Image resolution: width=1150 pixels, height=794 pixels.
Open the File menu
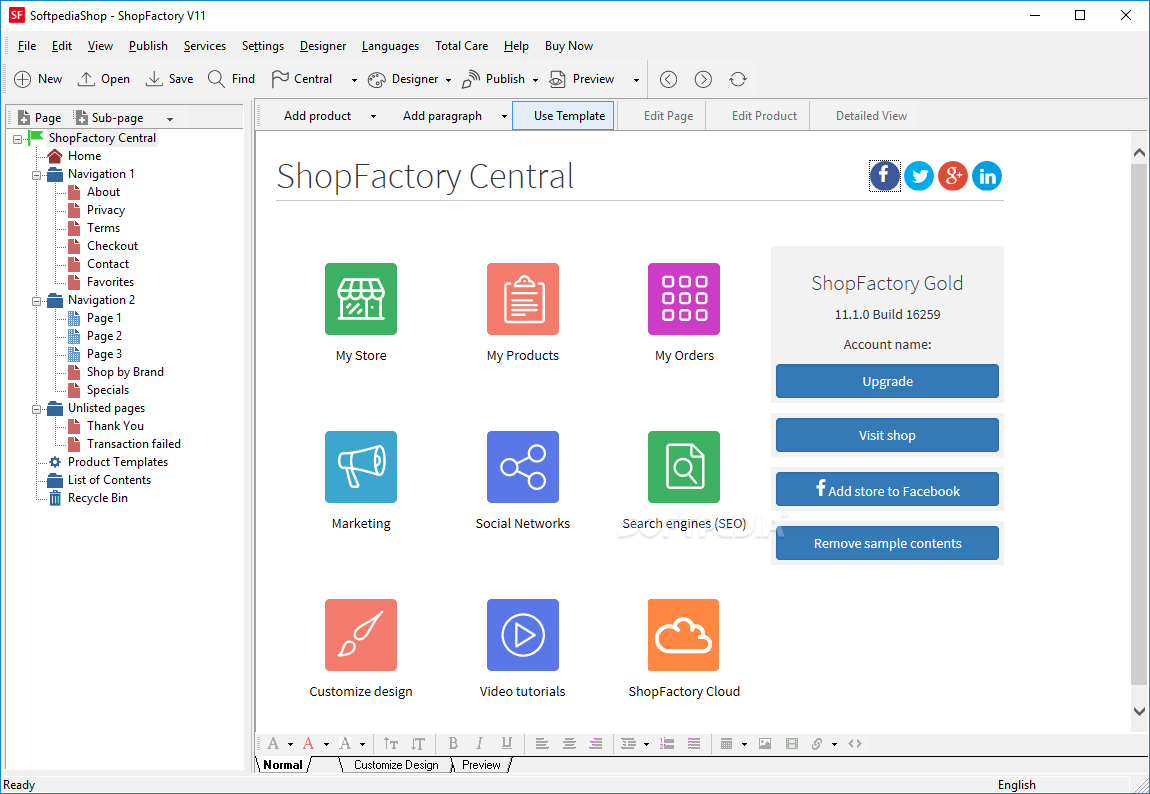click(26, 45)
